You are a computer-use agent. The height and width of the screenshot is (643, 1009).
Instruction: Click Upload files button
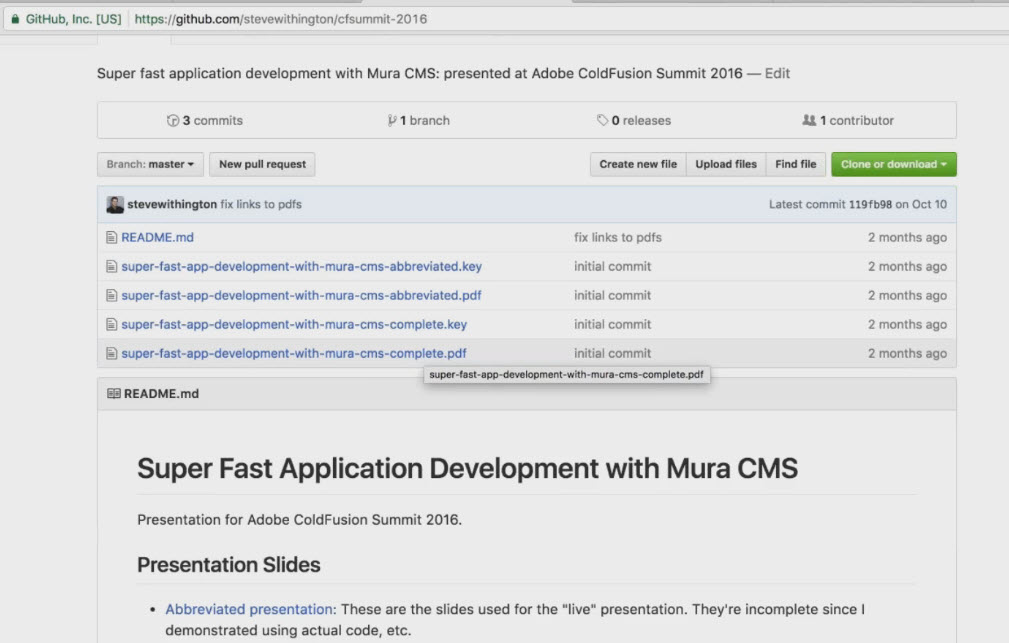click(726, 164)
